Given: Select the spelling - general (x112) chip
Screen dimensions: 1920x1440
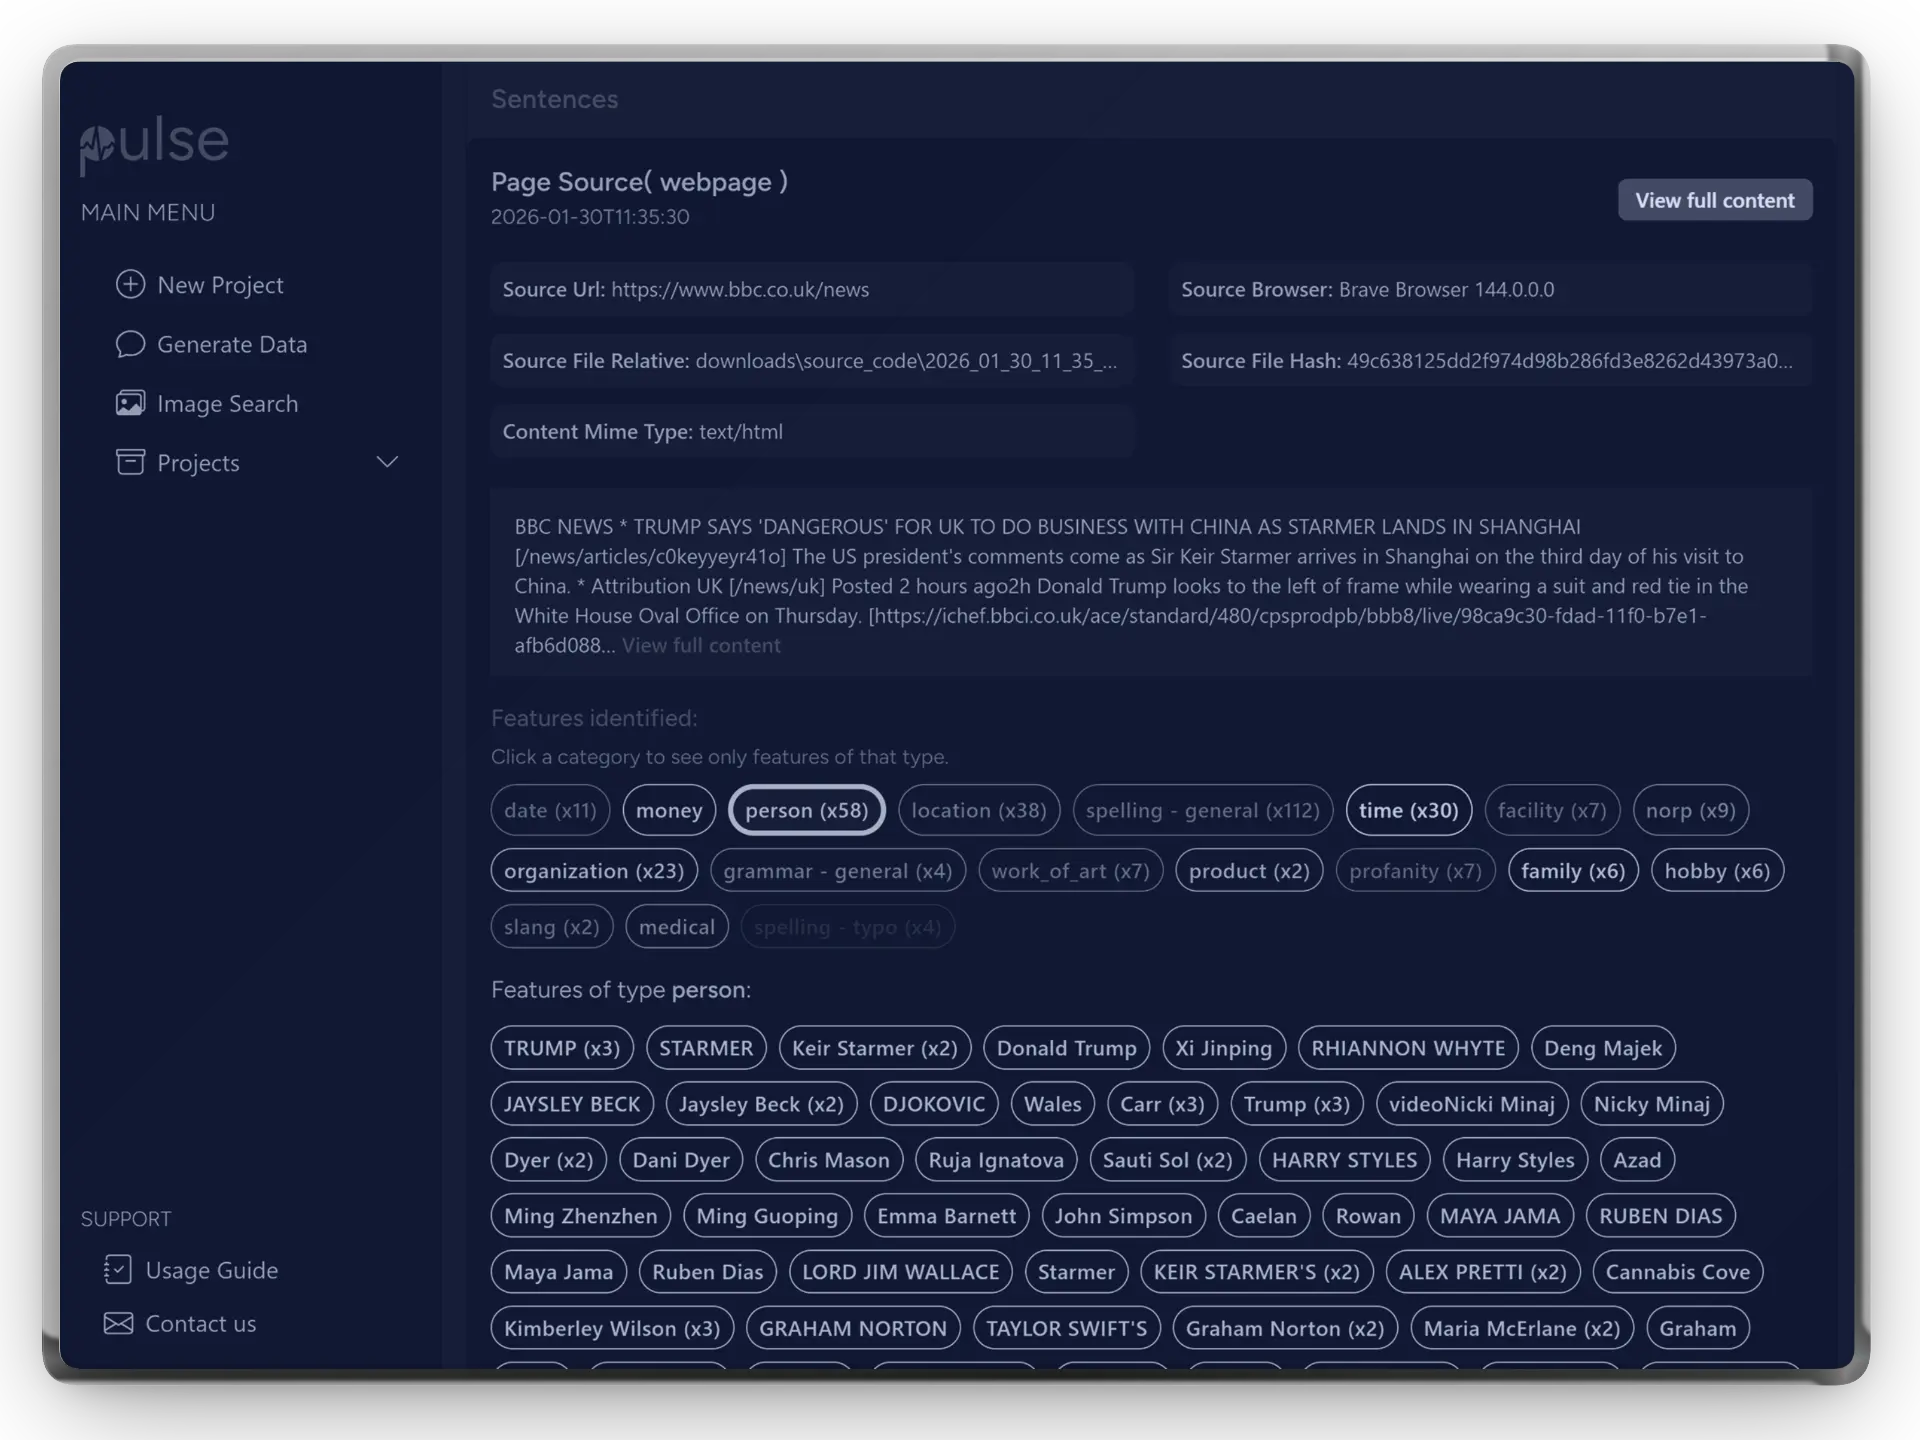Looking at the screenshot, I should click(1203, 810).
